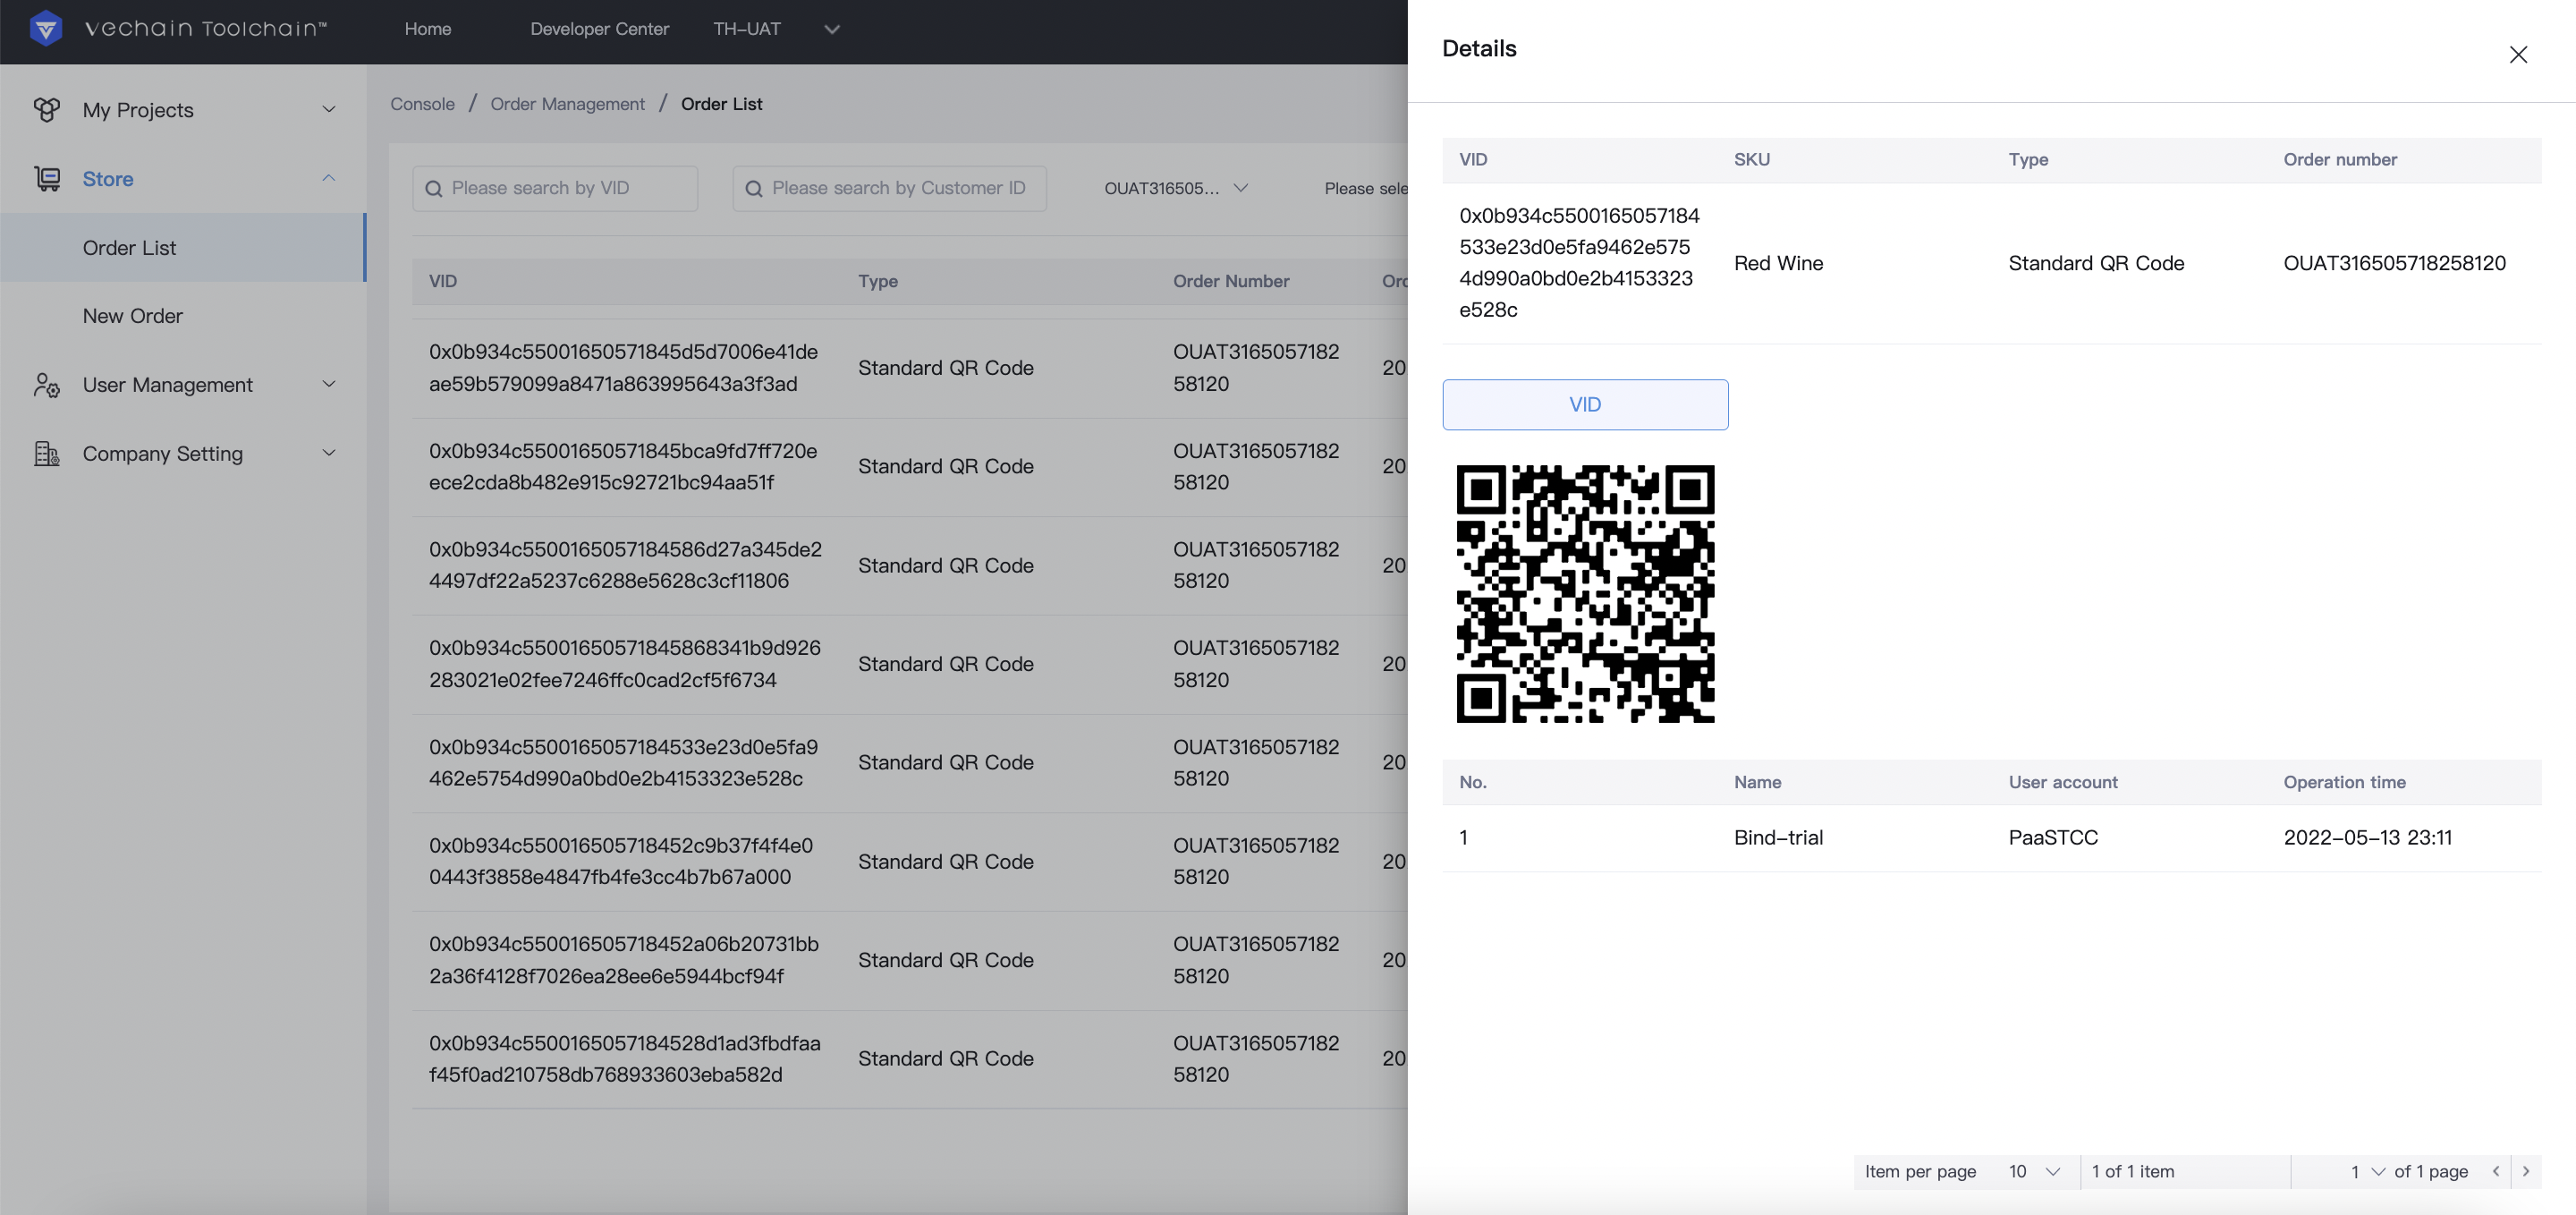This screenshot has width=2576, height=1215.
Task: Open Developer Center in top navigation
Action: (599, 29)
